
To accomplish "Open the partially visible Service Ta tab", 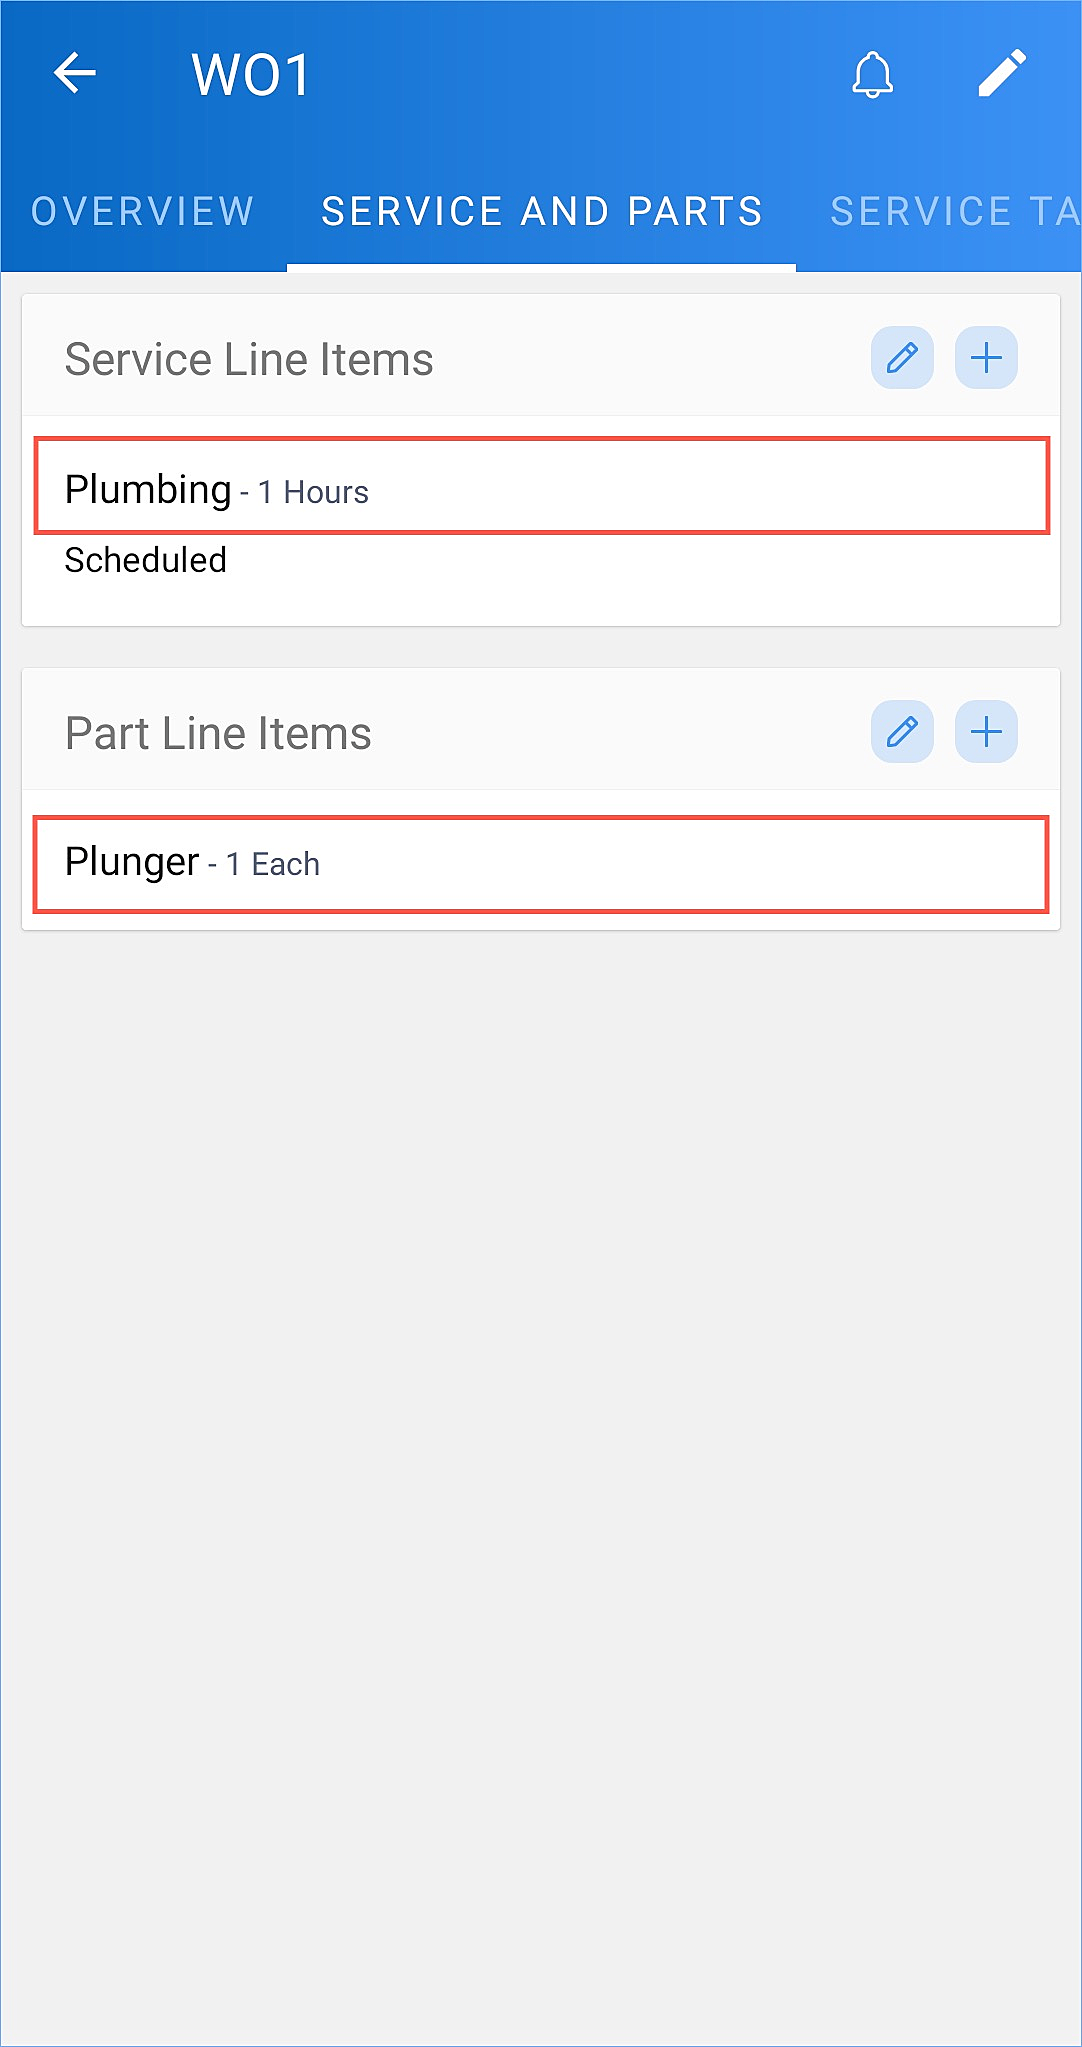I will (955, 212).
